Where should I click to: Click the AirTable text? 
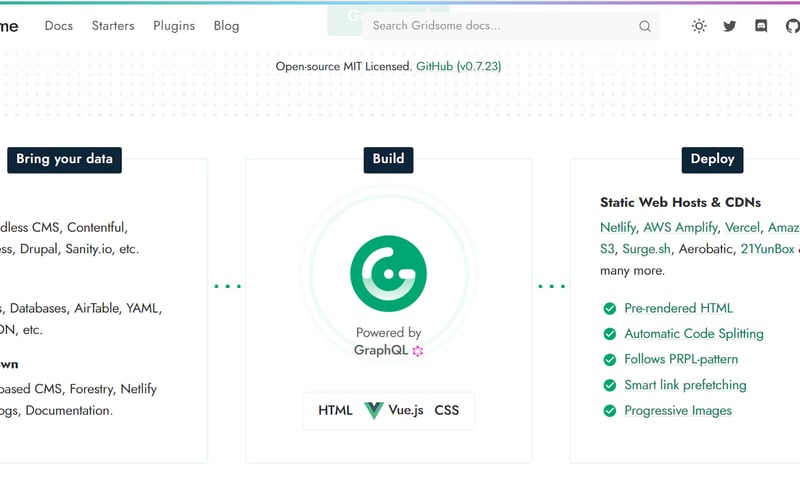[x=96, y=308]
